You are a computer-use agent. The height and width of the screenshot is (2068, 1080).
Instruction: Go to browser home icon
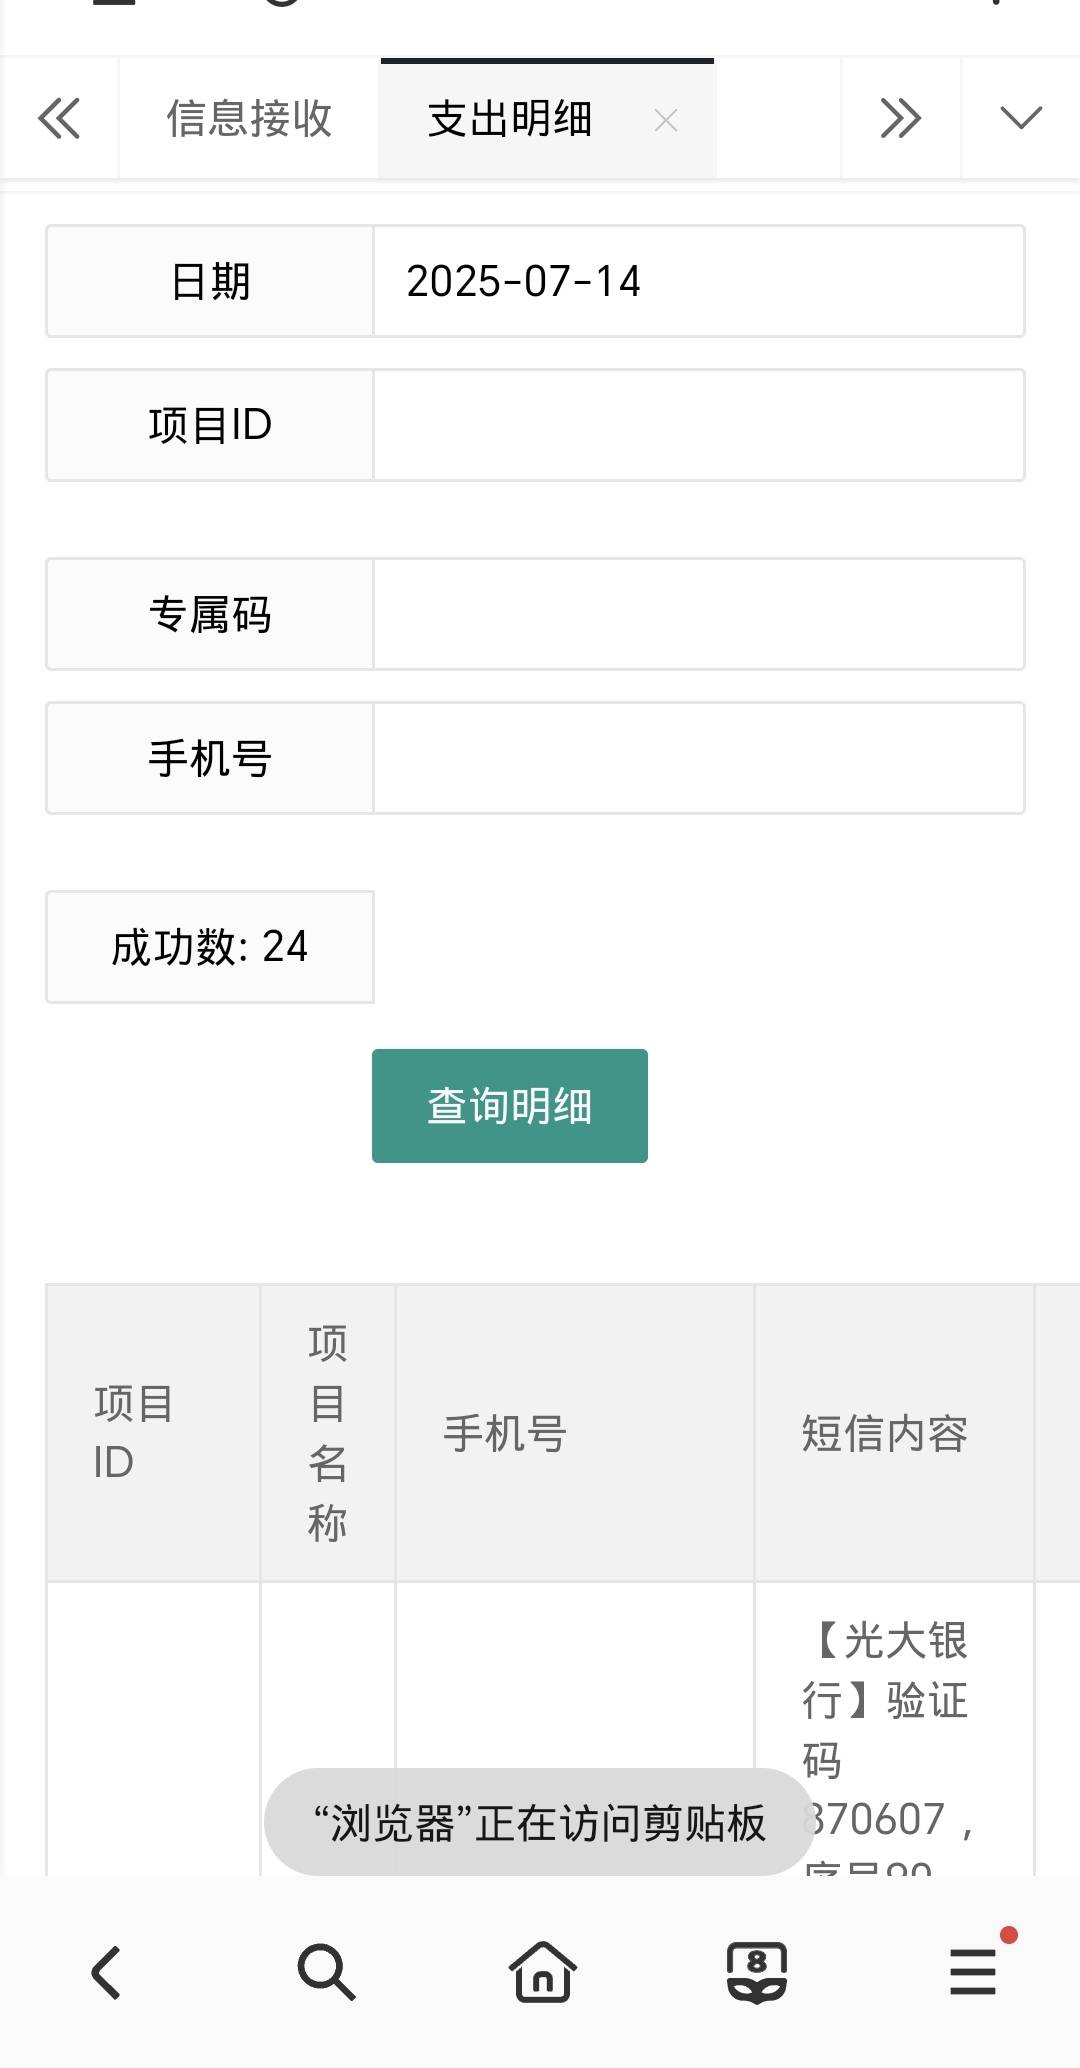coord(543,1972)
